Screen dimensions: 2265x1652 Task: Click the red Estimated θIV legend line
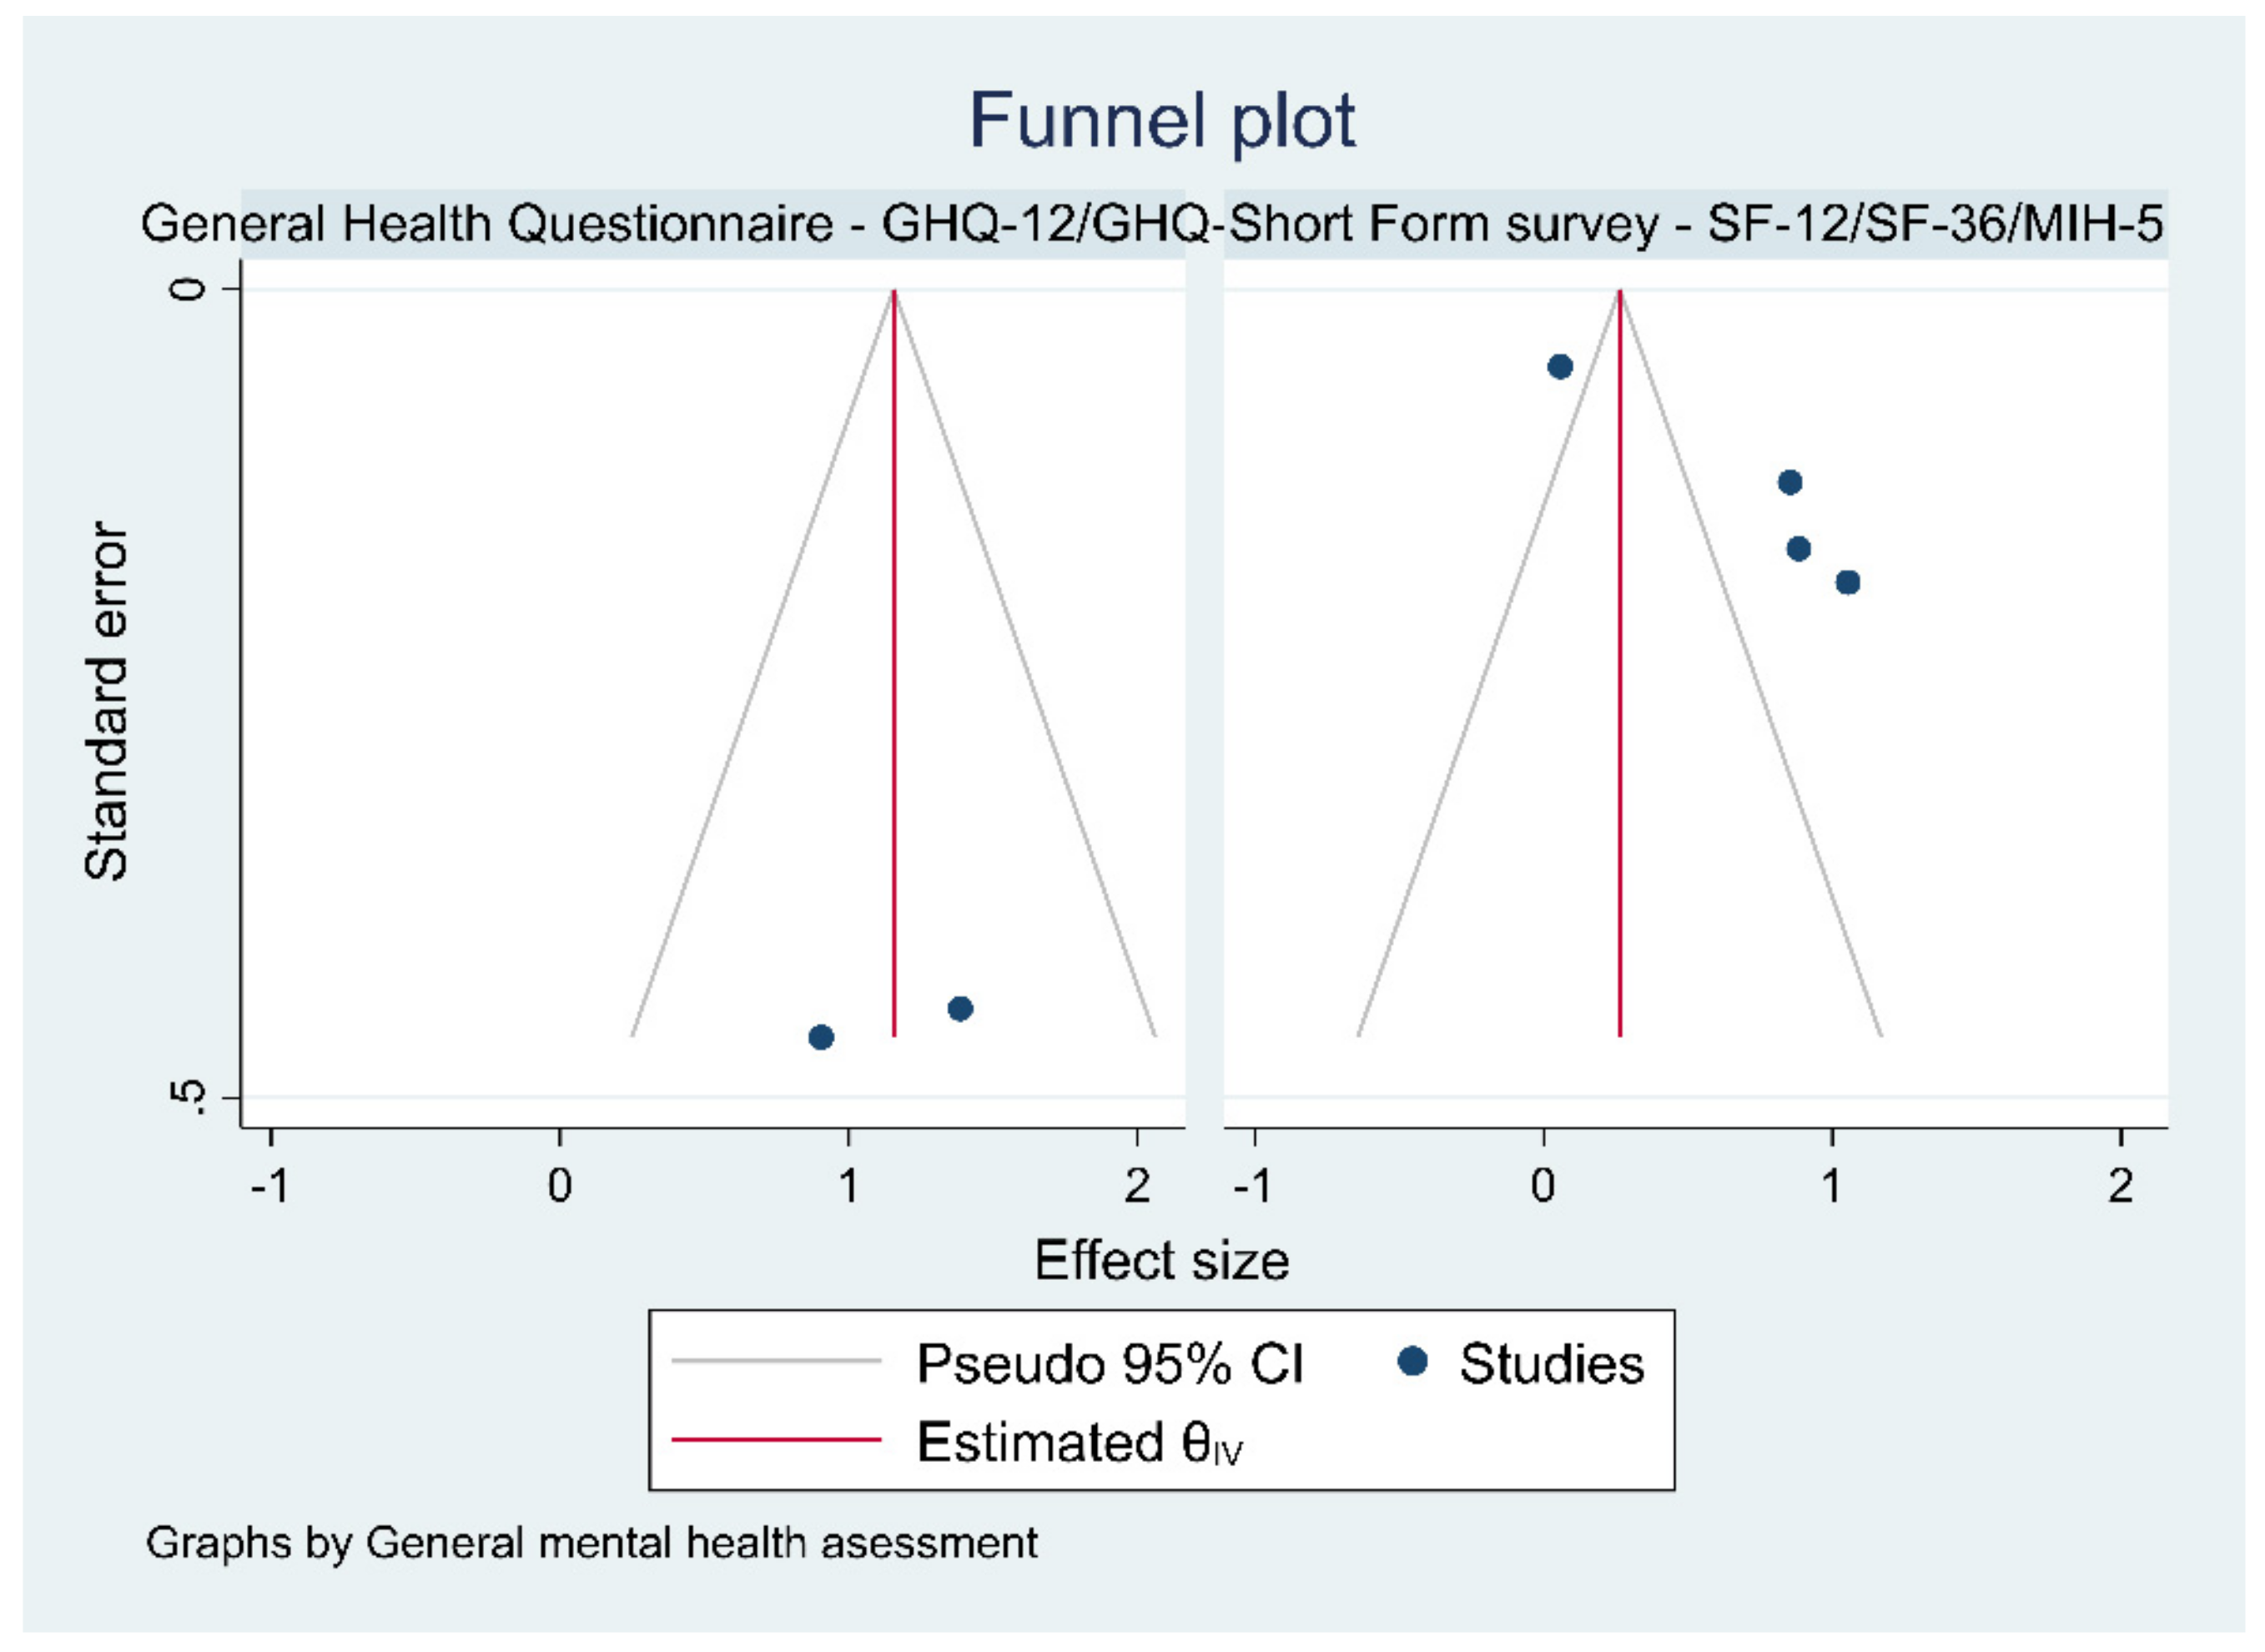click(776, 1440)
